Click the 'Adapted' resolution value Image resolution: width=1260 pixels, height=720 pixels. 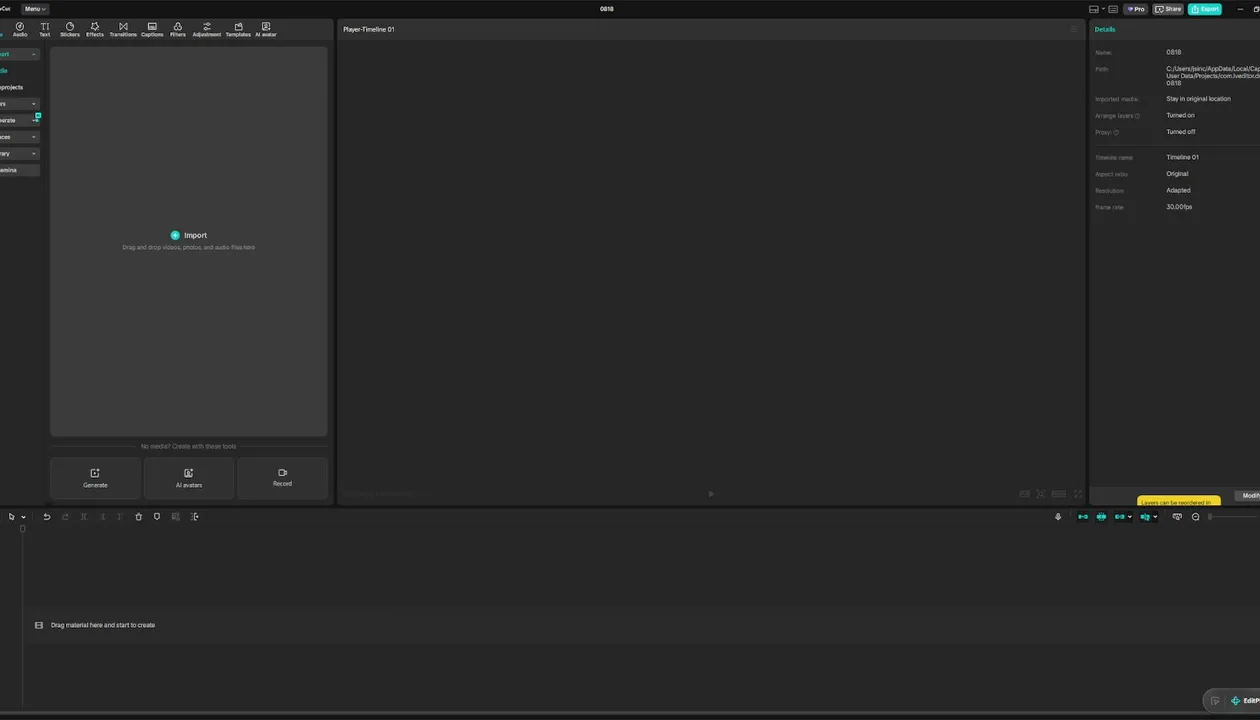pyautogui.click(x=1178, y=190)
